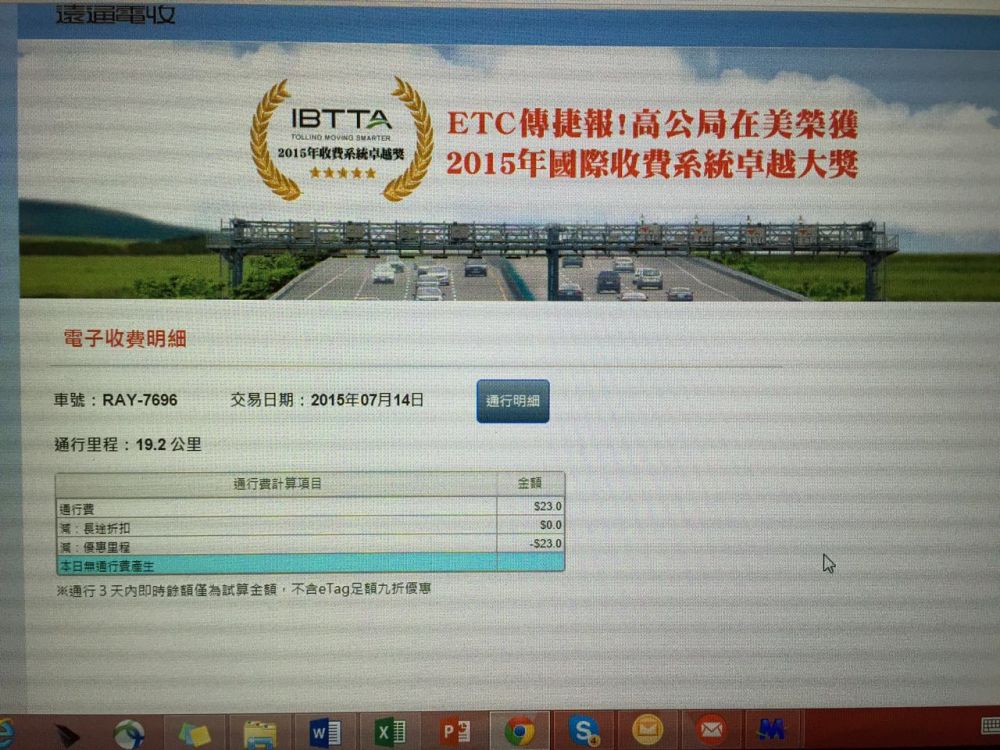Image resolution: width=1000 pixels, height=750 pixels.
Task: Click the 通行明細 button
Action: pos(513,401)
